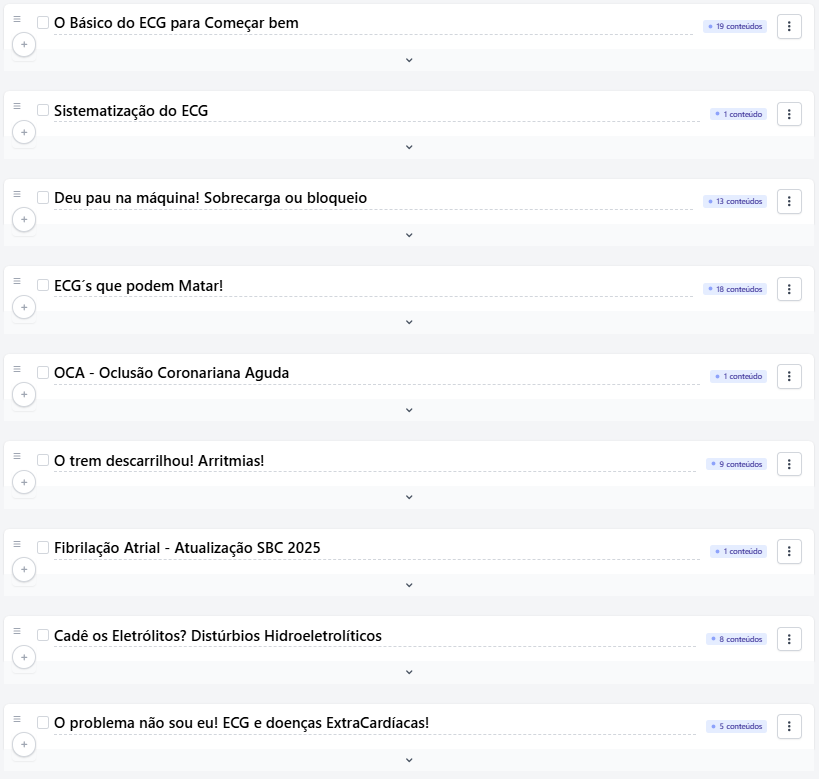Click plus icon under O Básico do ECG

[24, 45]
